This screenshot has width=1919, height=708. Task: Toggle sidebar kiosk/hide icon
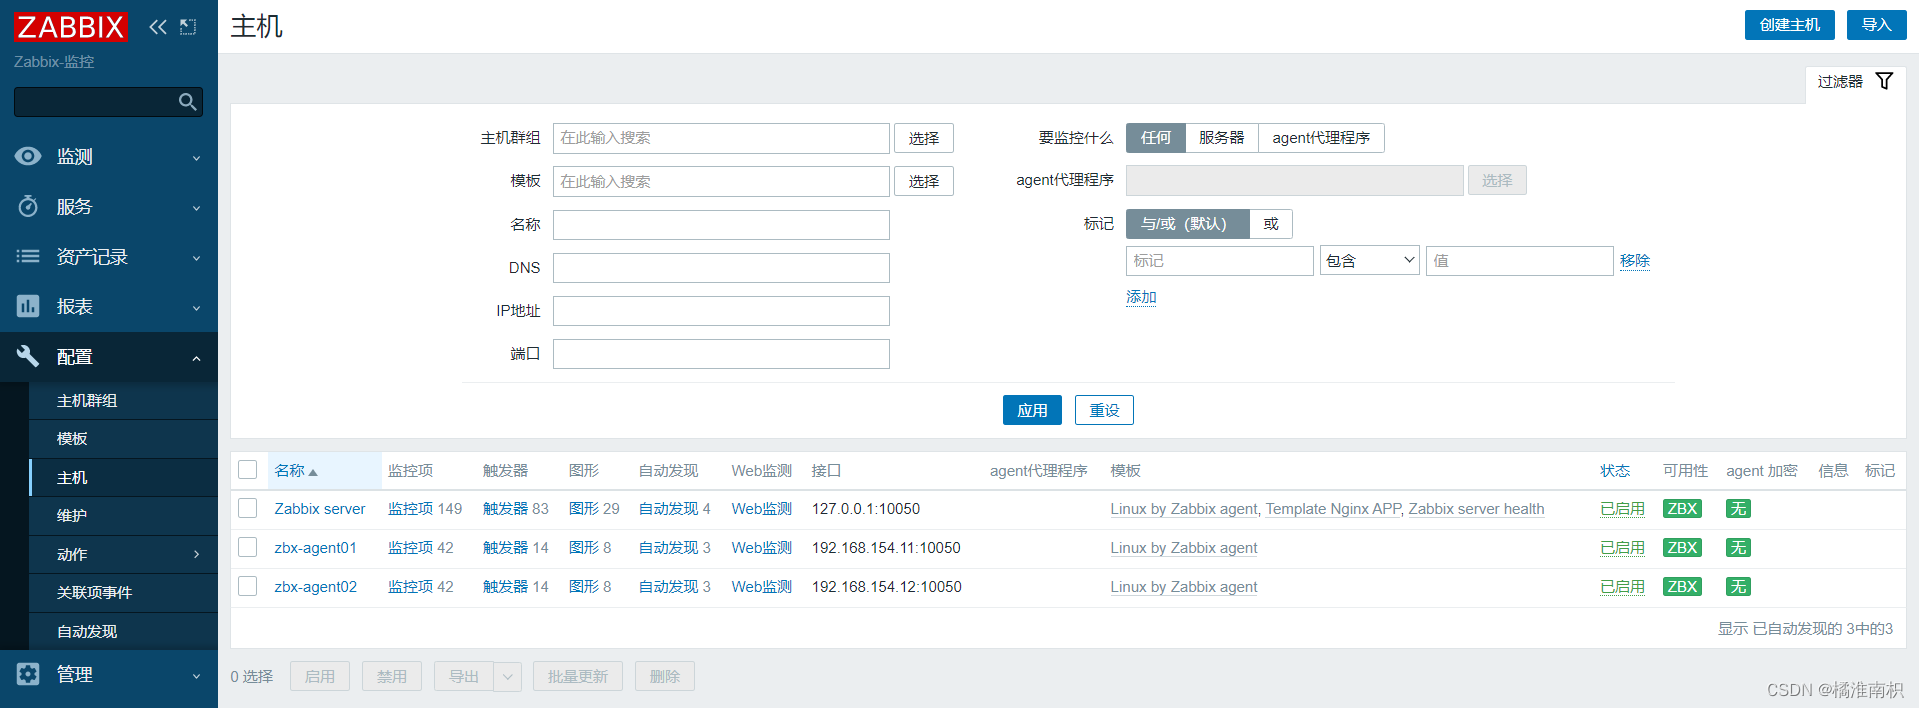click(188, 27)
